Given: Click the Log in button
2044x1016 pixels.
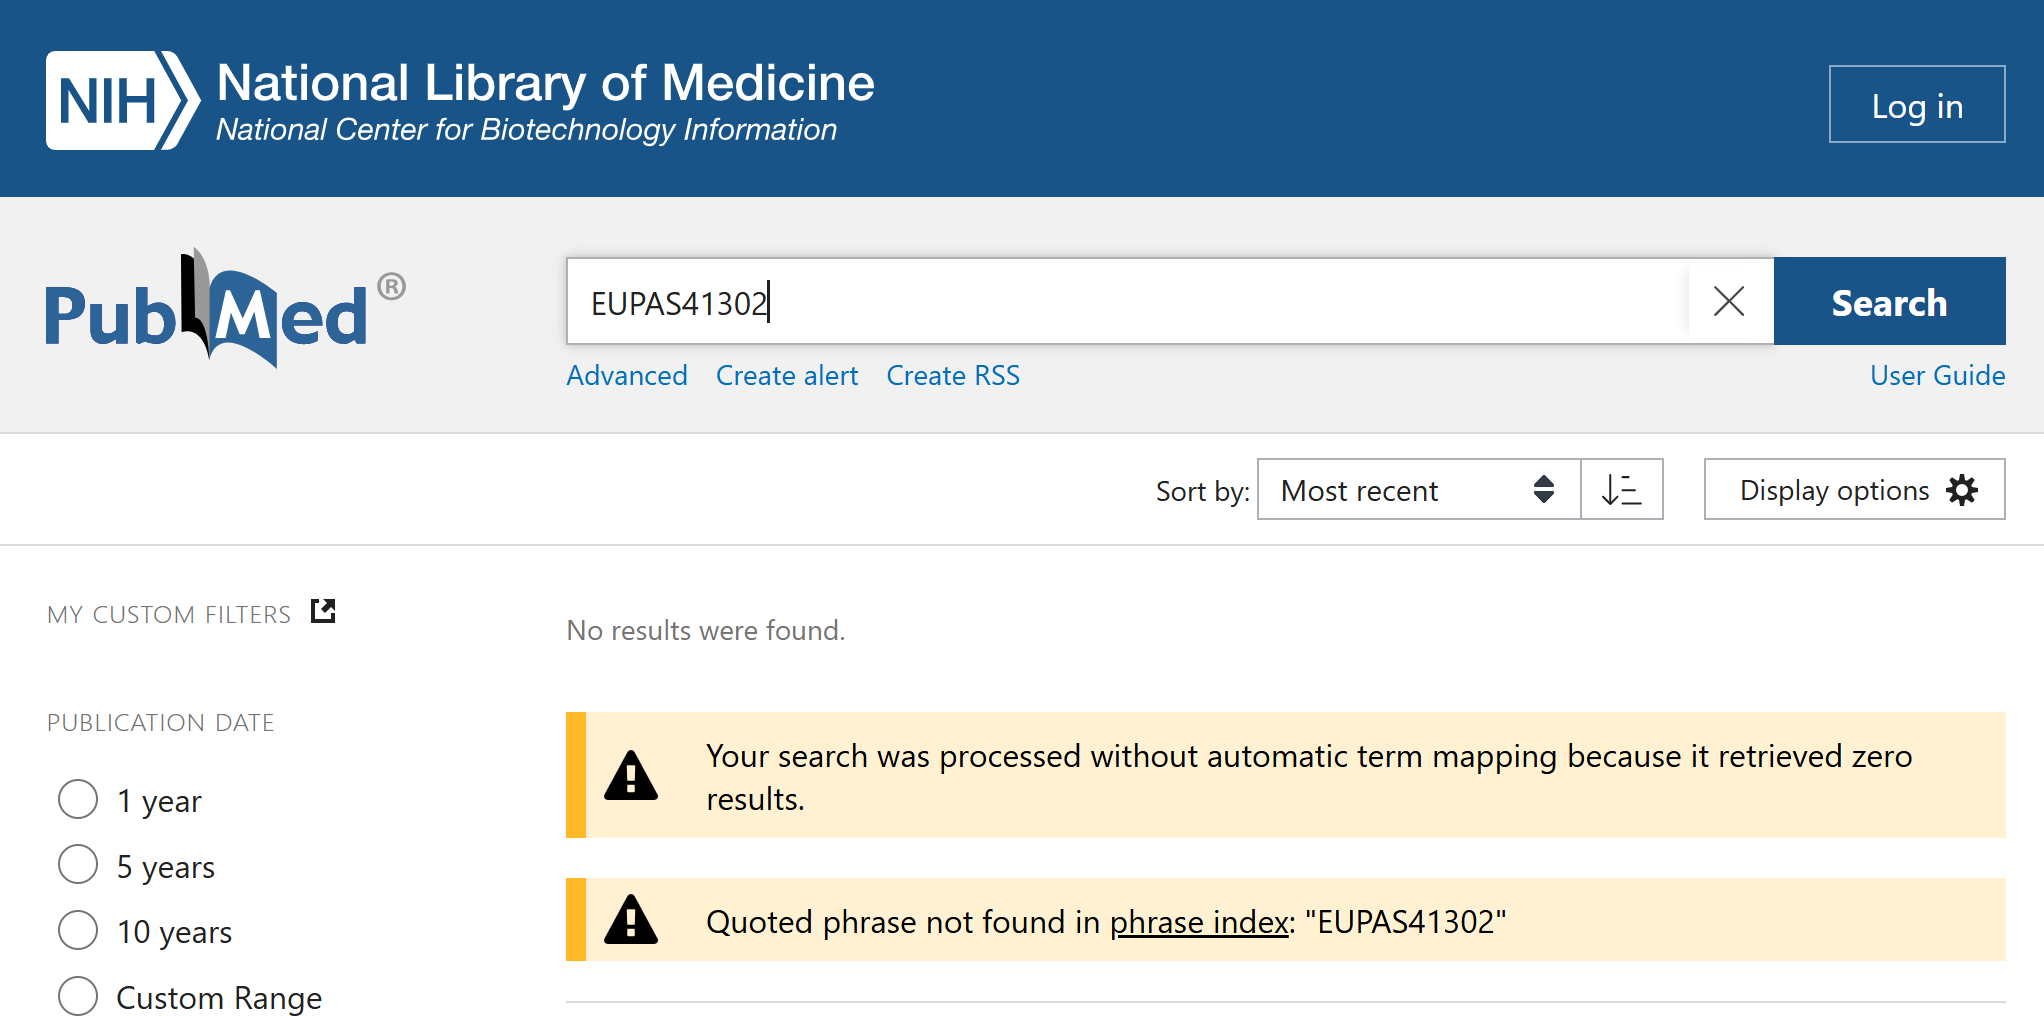Looking at the screenshot, I should 1916,105.
